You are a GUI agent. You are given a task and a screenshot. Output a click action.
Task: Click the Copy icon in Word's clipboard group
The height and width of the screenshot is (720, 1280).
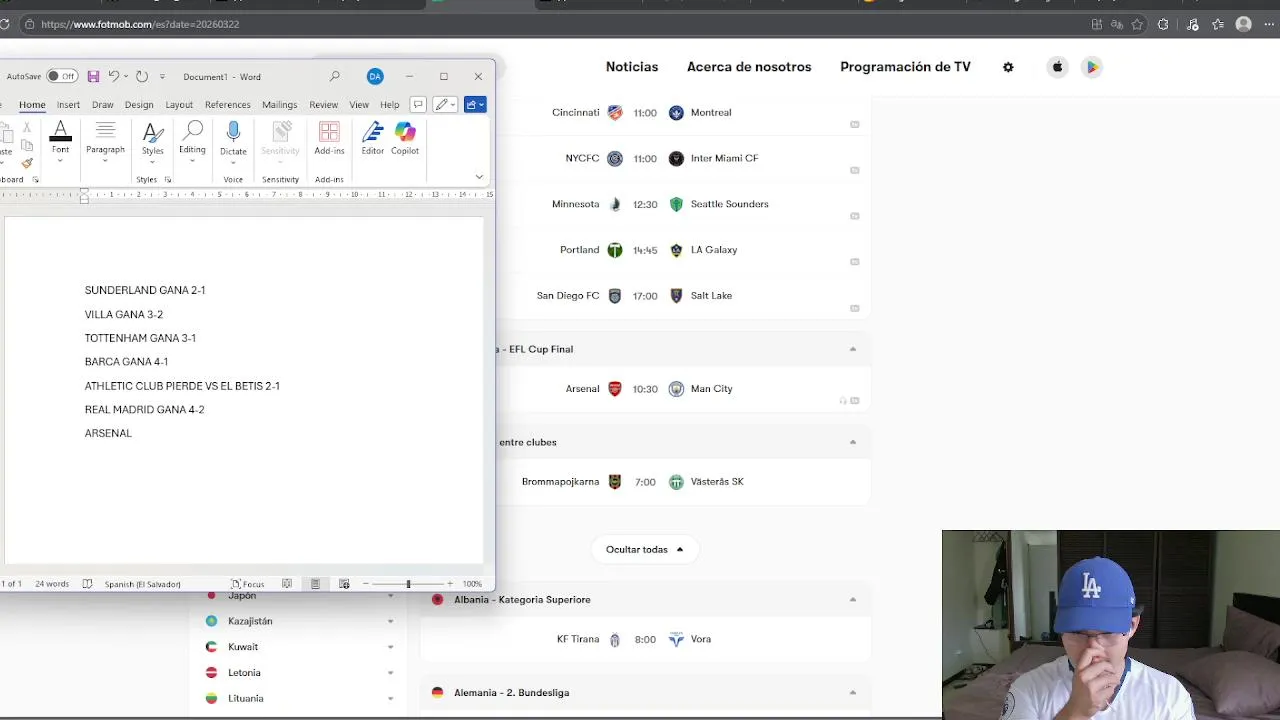(27, 145)
